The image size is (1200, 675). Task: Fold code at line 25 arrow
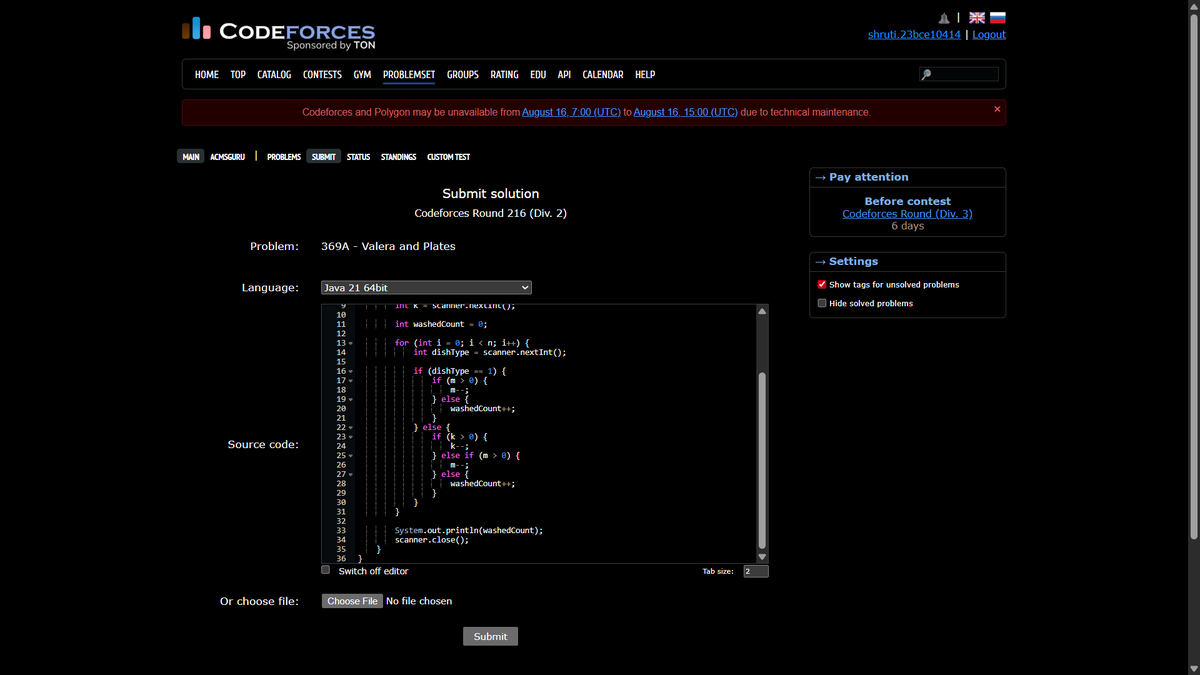coord(352,456)
